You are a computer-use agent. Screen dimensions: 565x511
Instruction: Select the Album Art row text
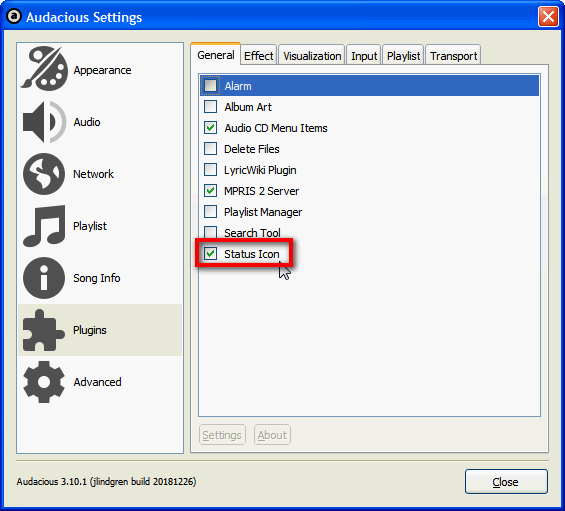click(248, 107)
